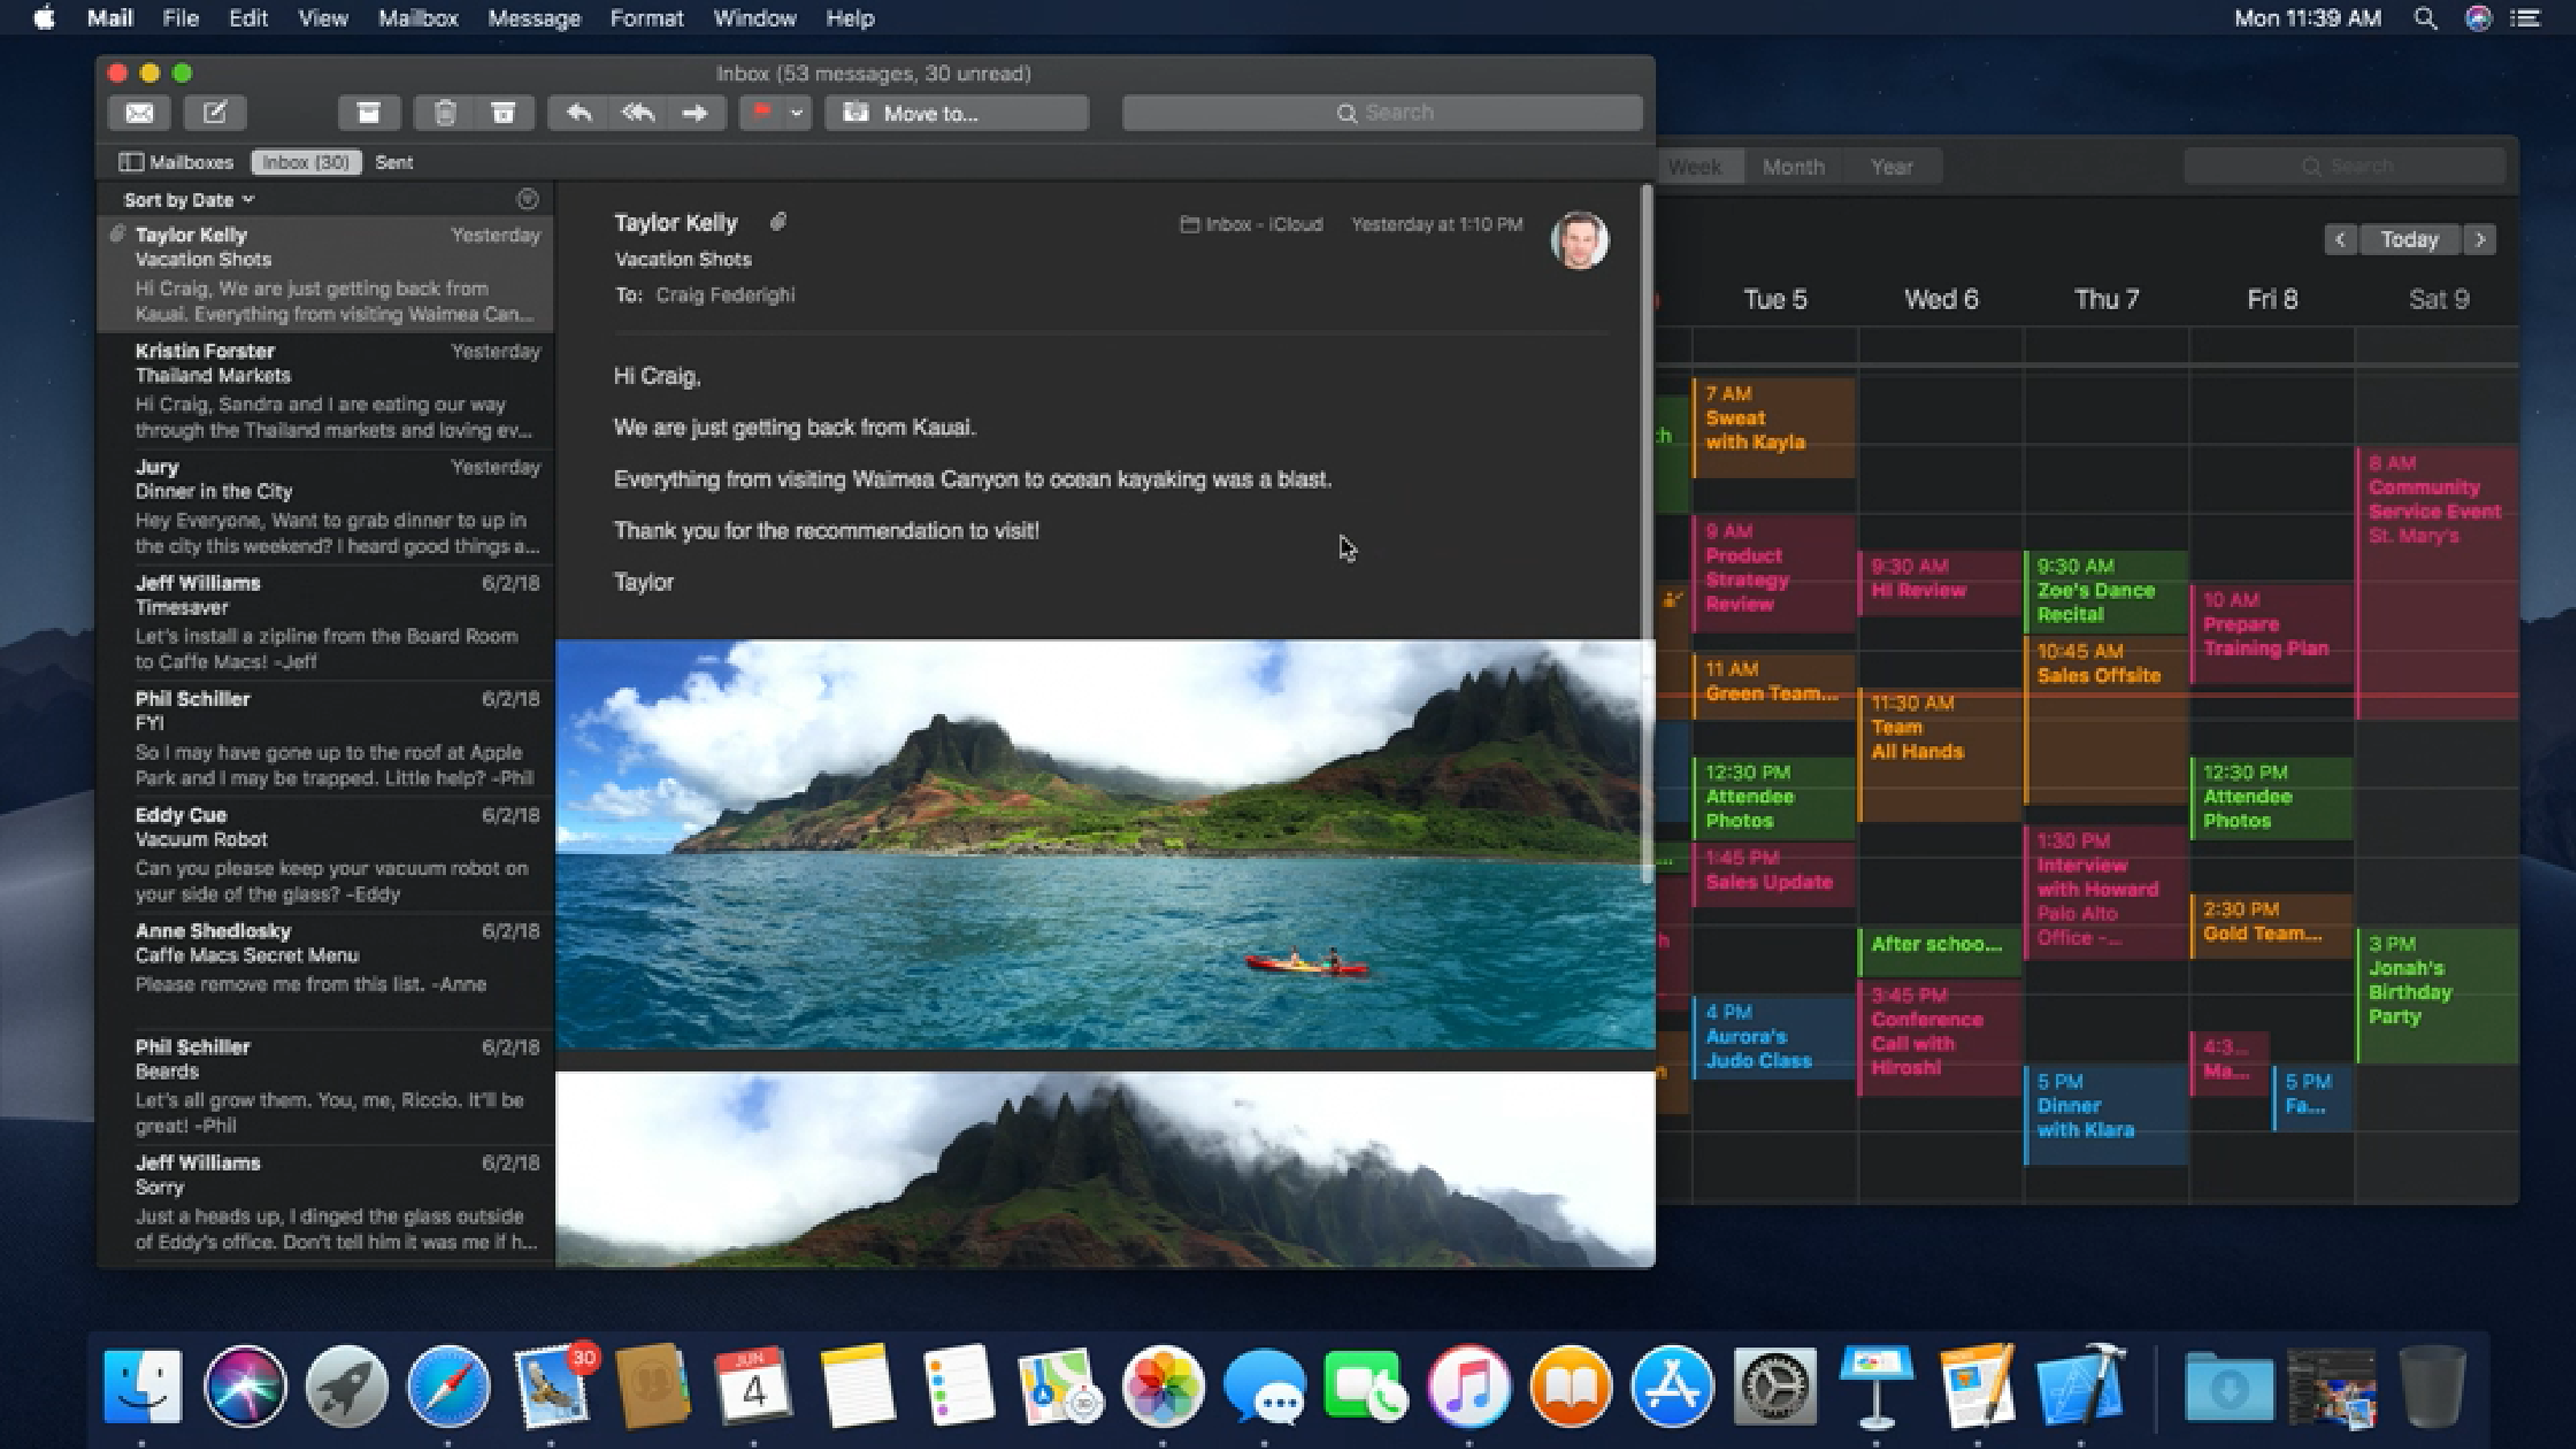Select the Inbox tab showing 30 unread
The width and height of the screenshot is (2576, 1449).
tap(304, 161)
